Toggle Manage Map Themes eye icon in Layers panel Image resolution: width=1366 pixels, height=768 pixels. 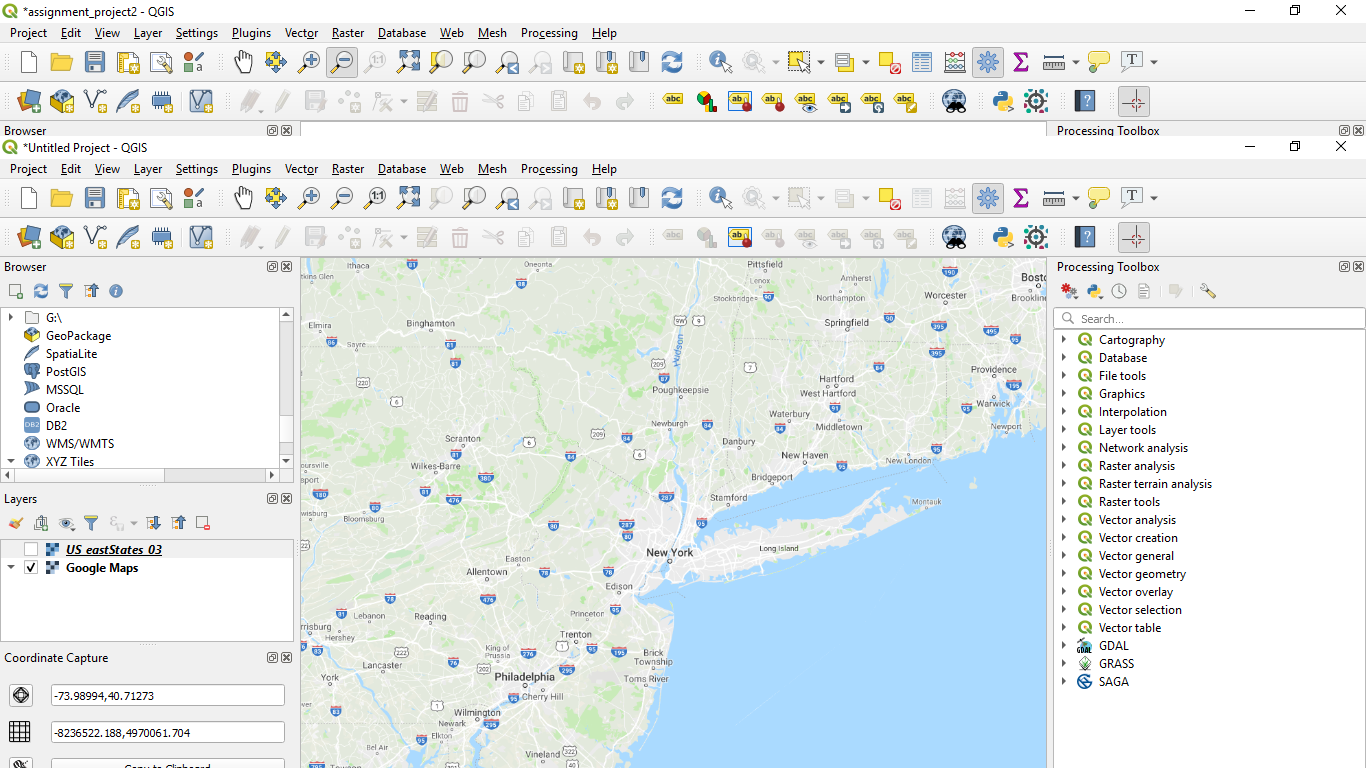click(67, 523)
